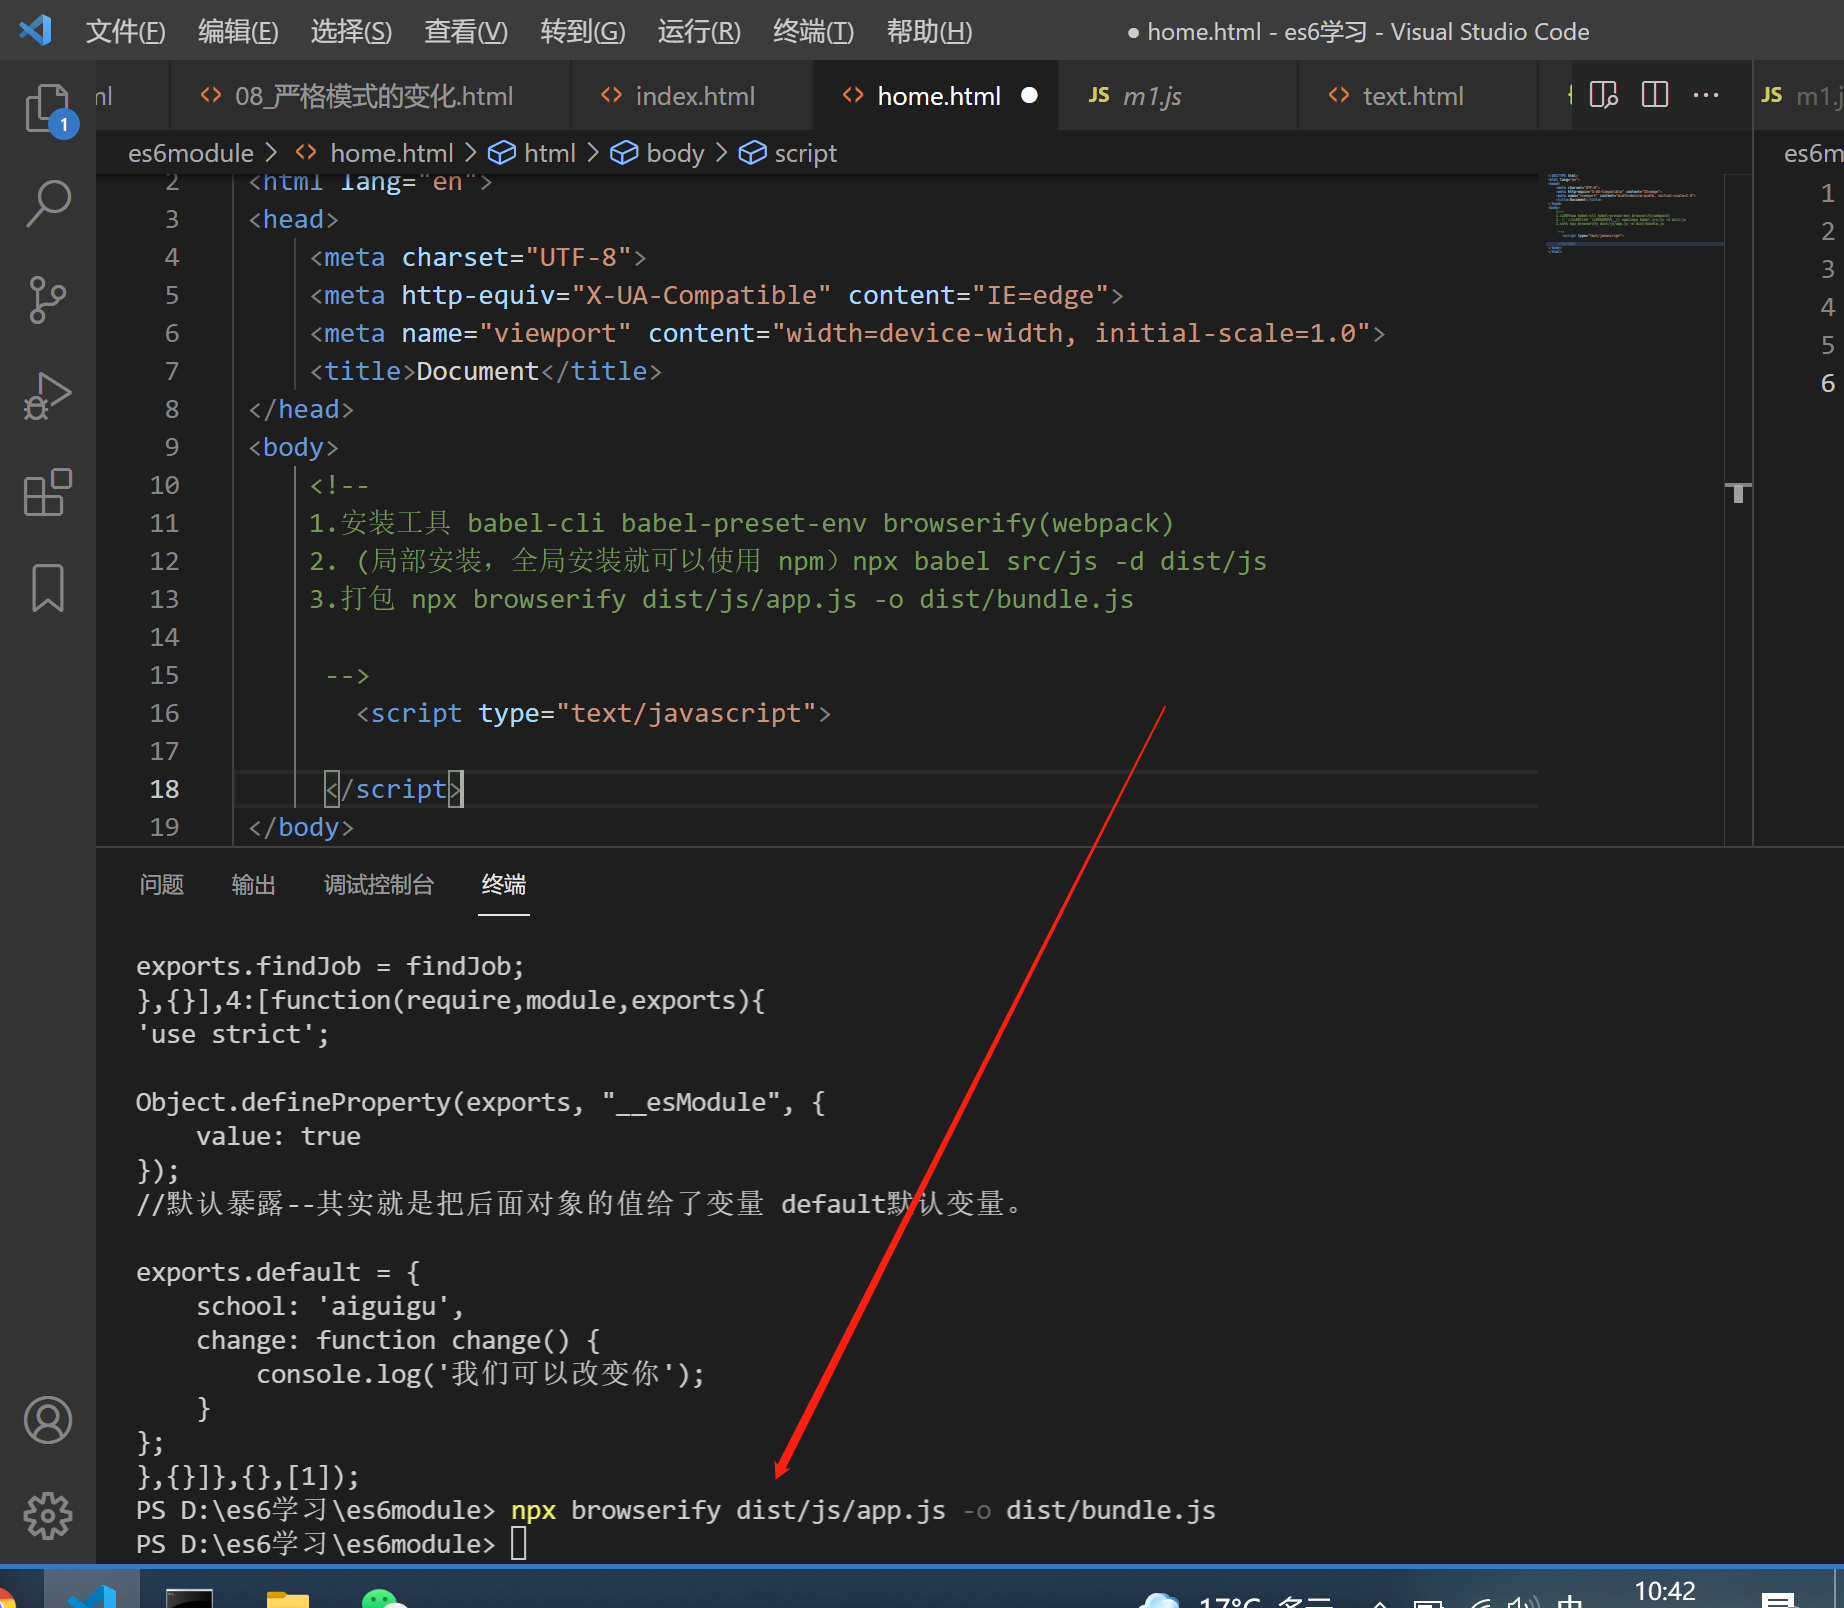Viewport: 1844px width, 1608px height.
Task: Click the <title>Document</title> line
Action: [x=485, y=371]
